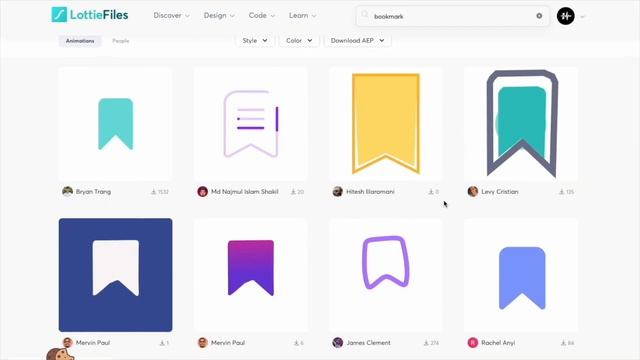
Task: Open the white bookmark on dark blue background
Action: point(116,275)
